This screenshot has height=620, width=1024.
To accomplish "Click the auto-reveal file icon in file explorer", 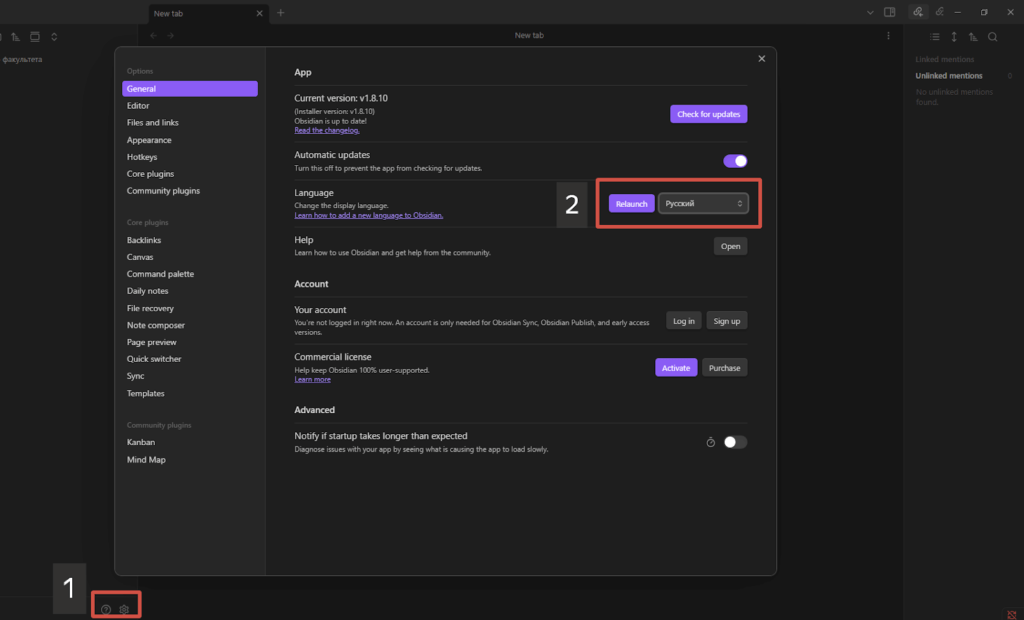I will [35, 37].
